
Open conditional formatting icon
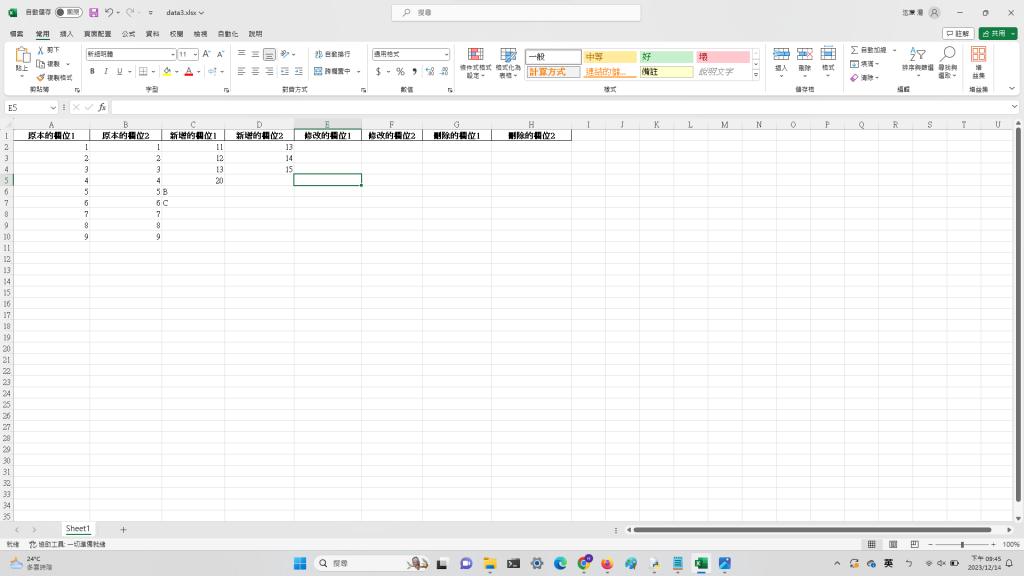(475, 54)
